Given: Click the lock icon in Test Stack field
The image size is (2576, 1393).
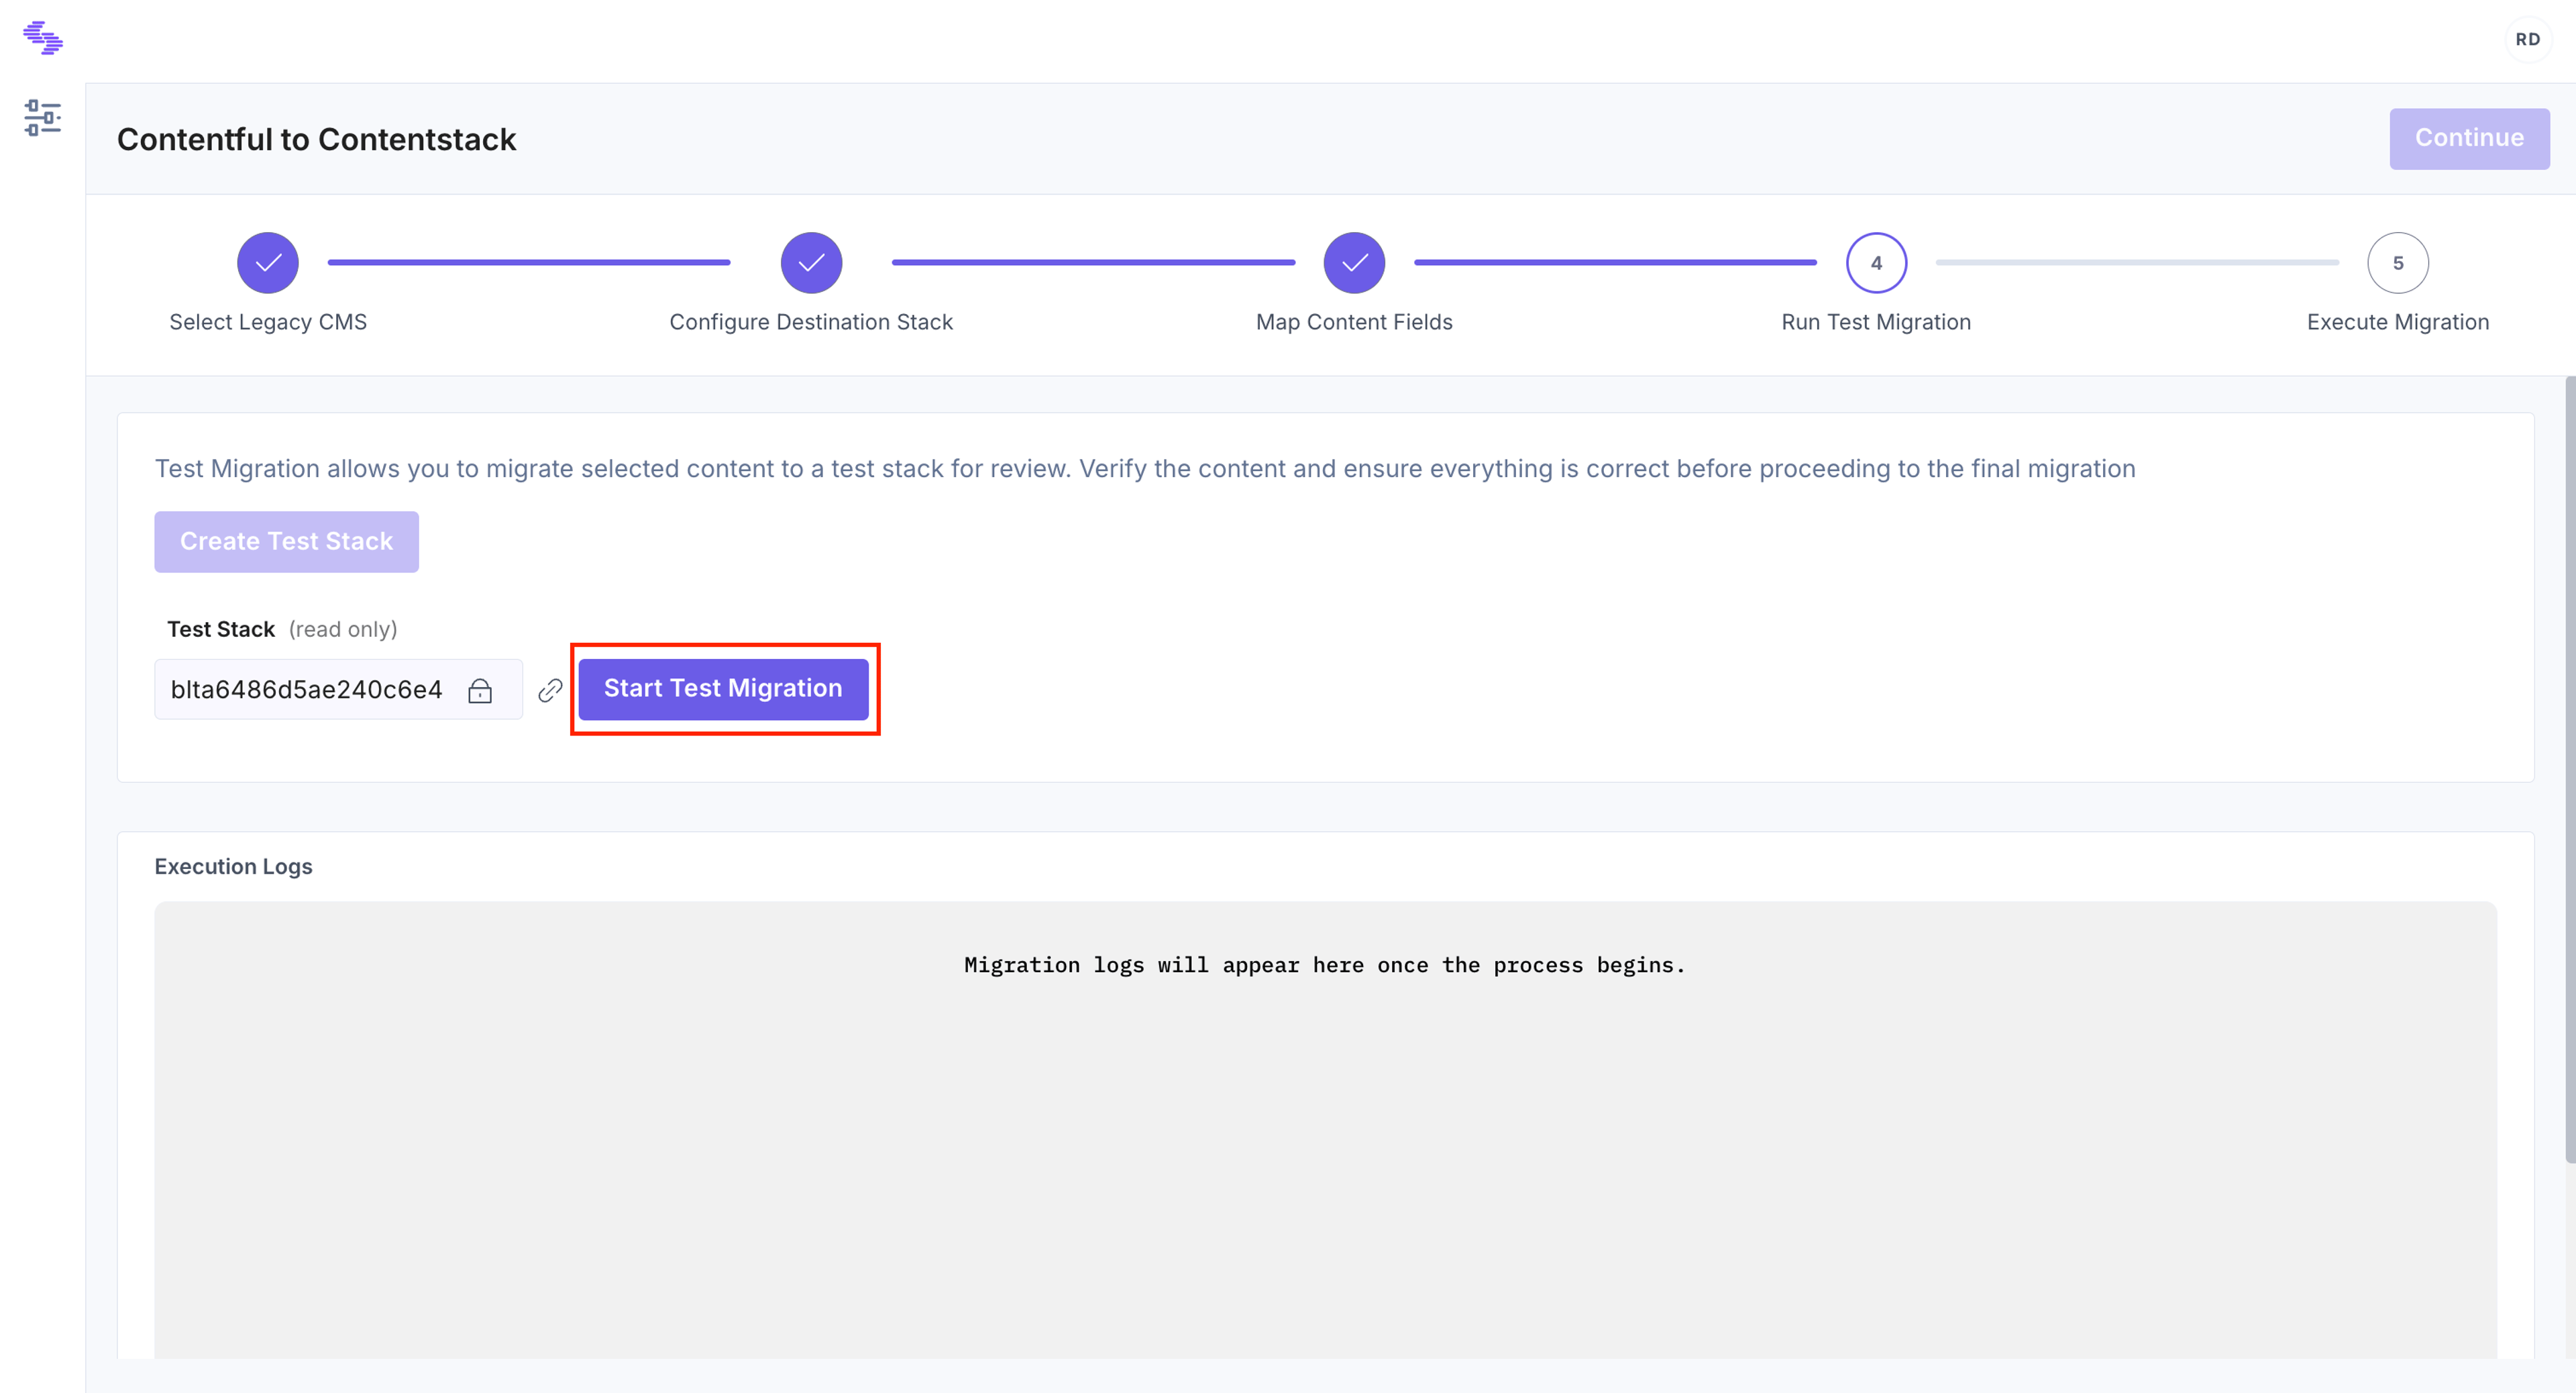Looking at the screenshot, I should pyautogui.click(x=480, y=690).
